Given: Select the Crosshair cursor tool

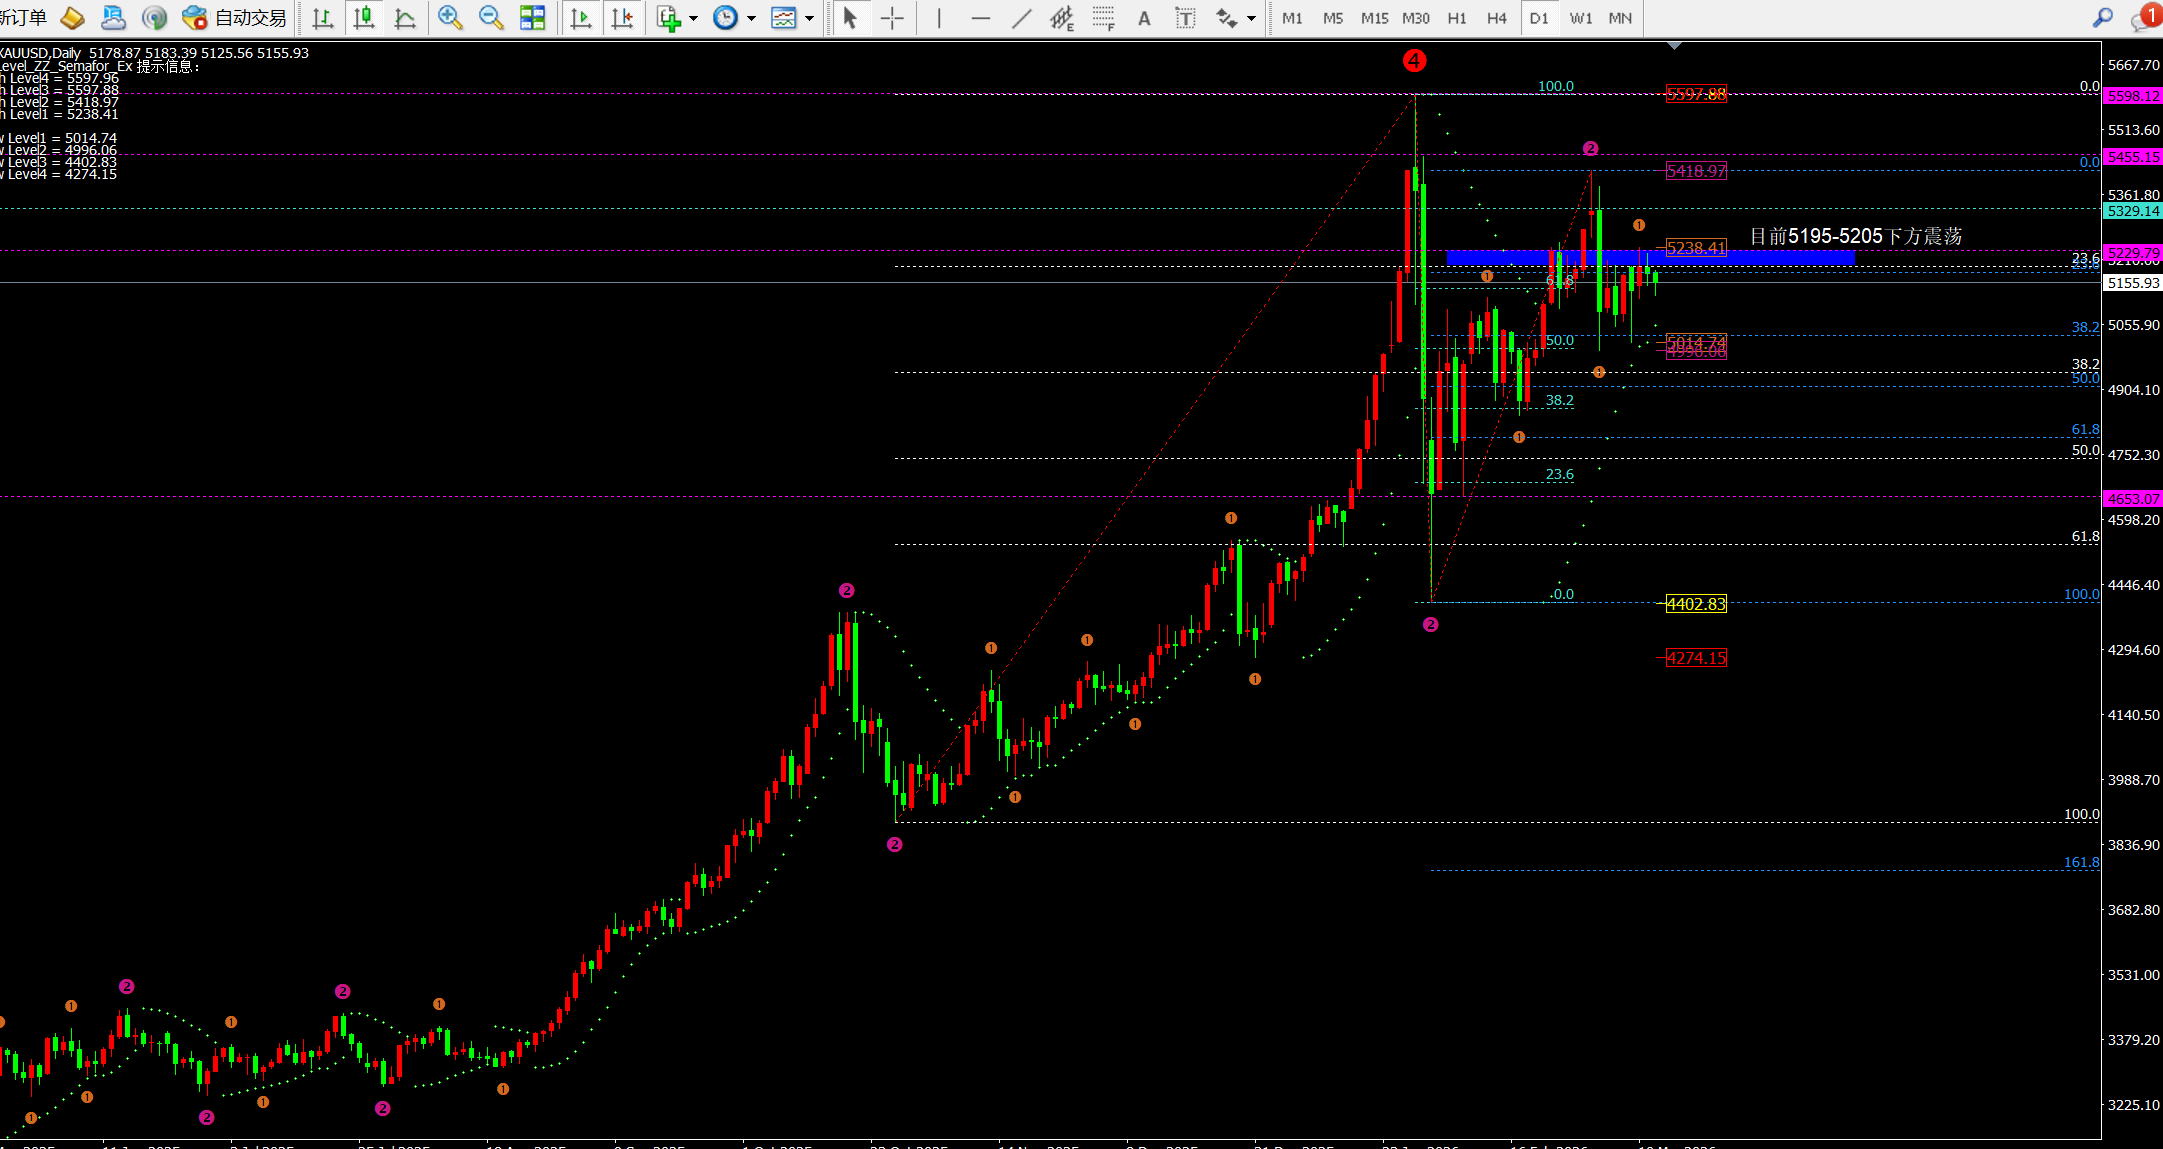Looking at the screenshot, I should pos(892,18).
